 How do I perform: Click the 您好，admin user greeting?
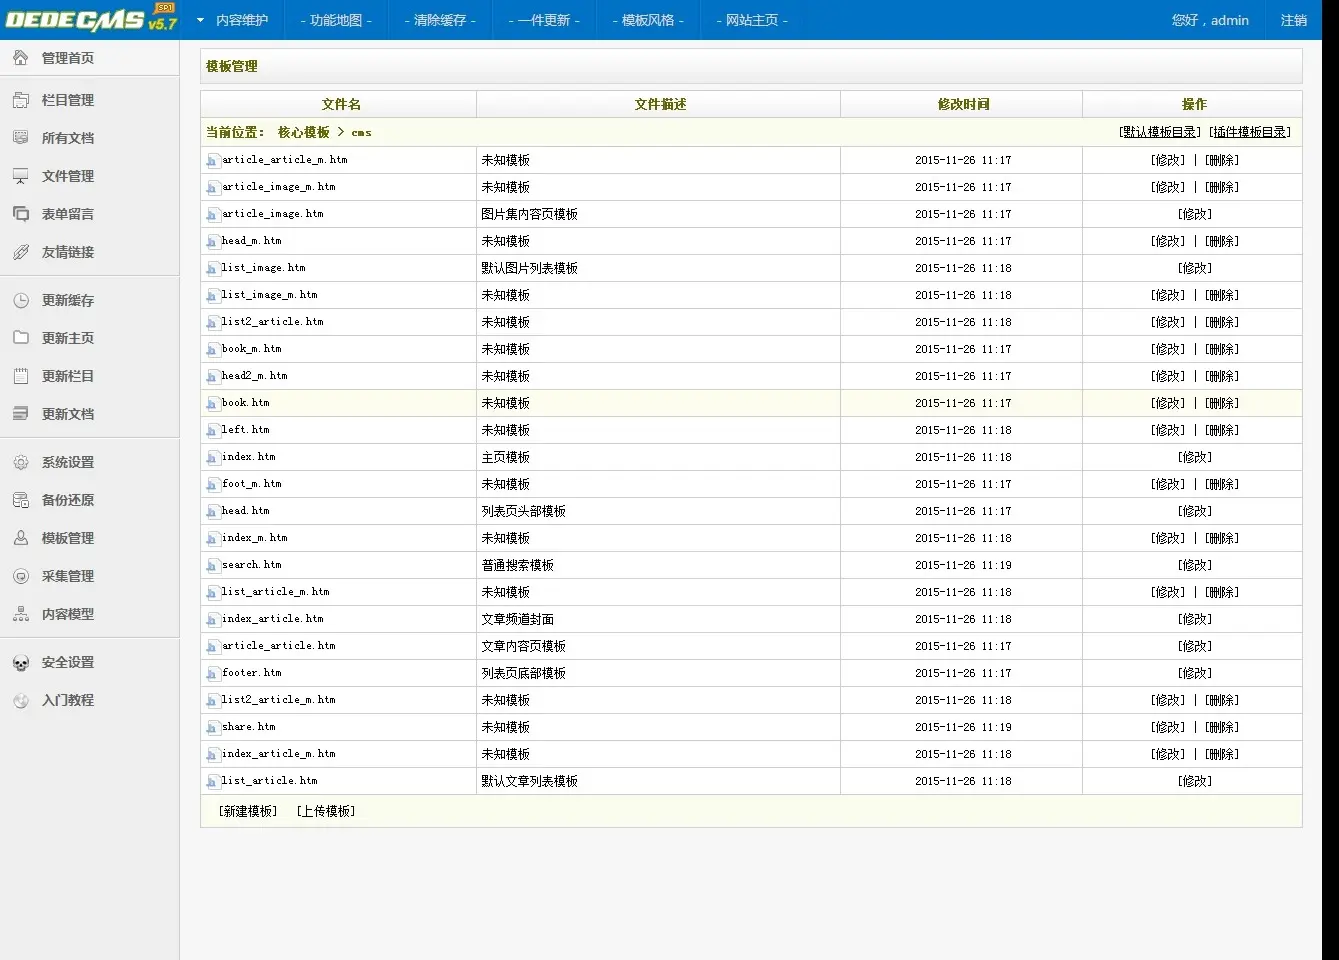(x=1210, y=20)
